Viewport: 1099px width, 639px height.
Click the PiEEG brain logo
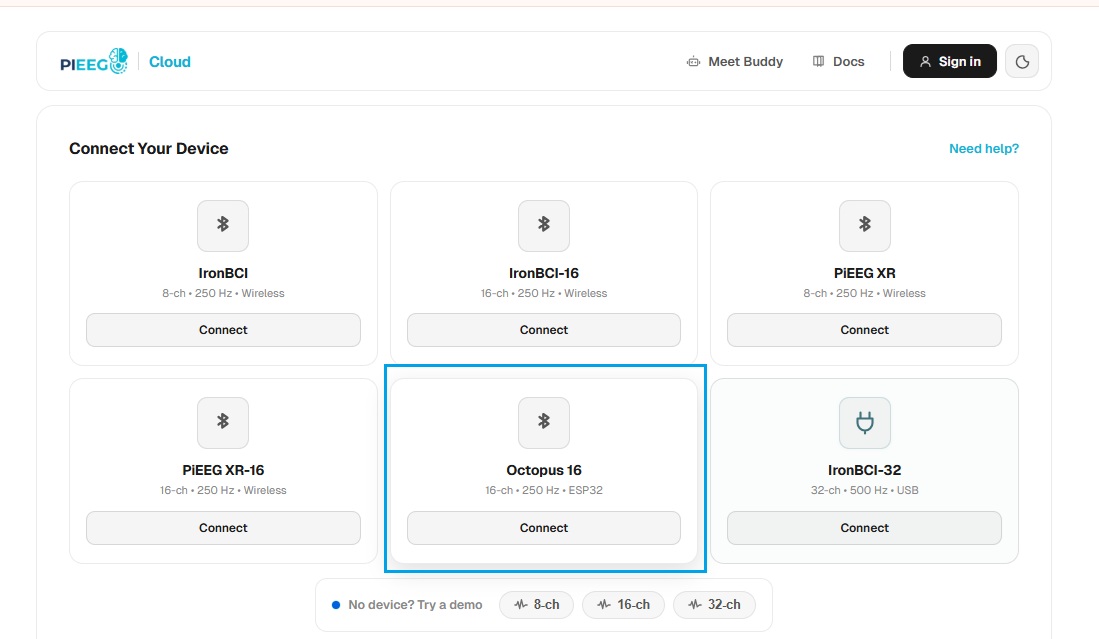94,62
